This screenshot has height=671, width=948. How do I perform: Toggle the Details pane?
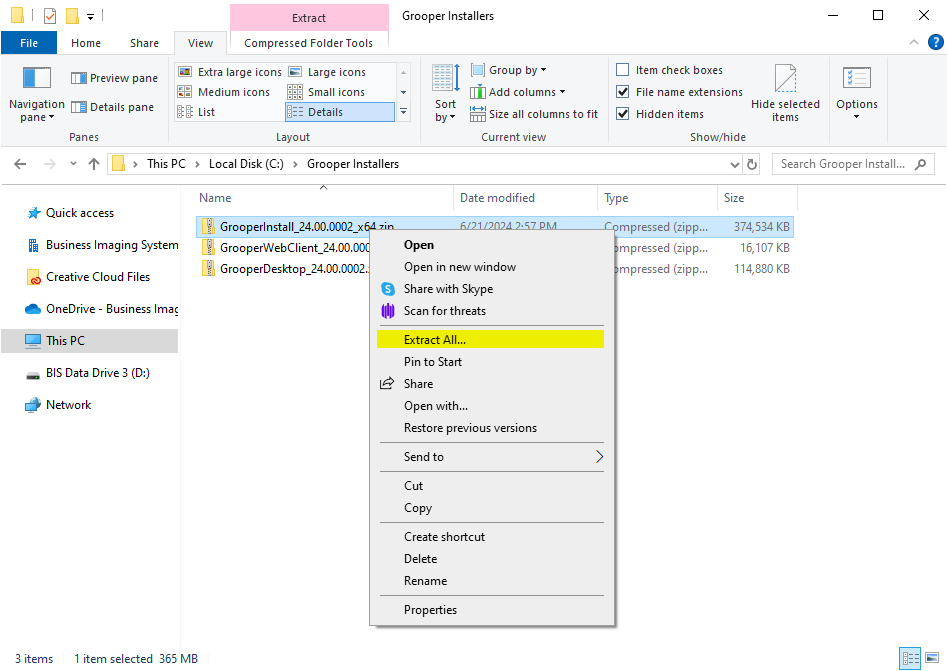[112, 107]
